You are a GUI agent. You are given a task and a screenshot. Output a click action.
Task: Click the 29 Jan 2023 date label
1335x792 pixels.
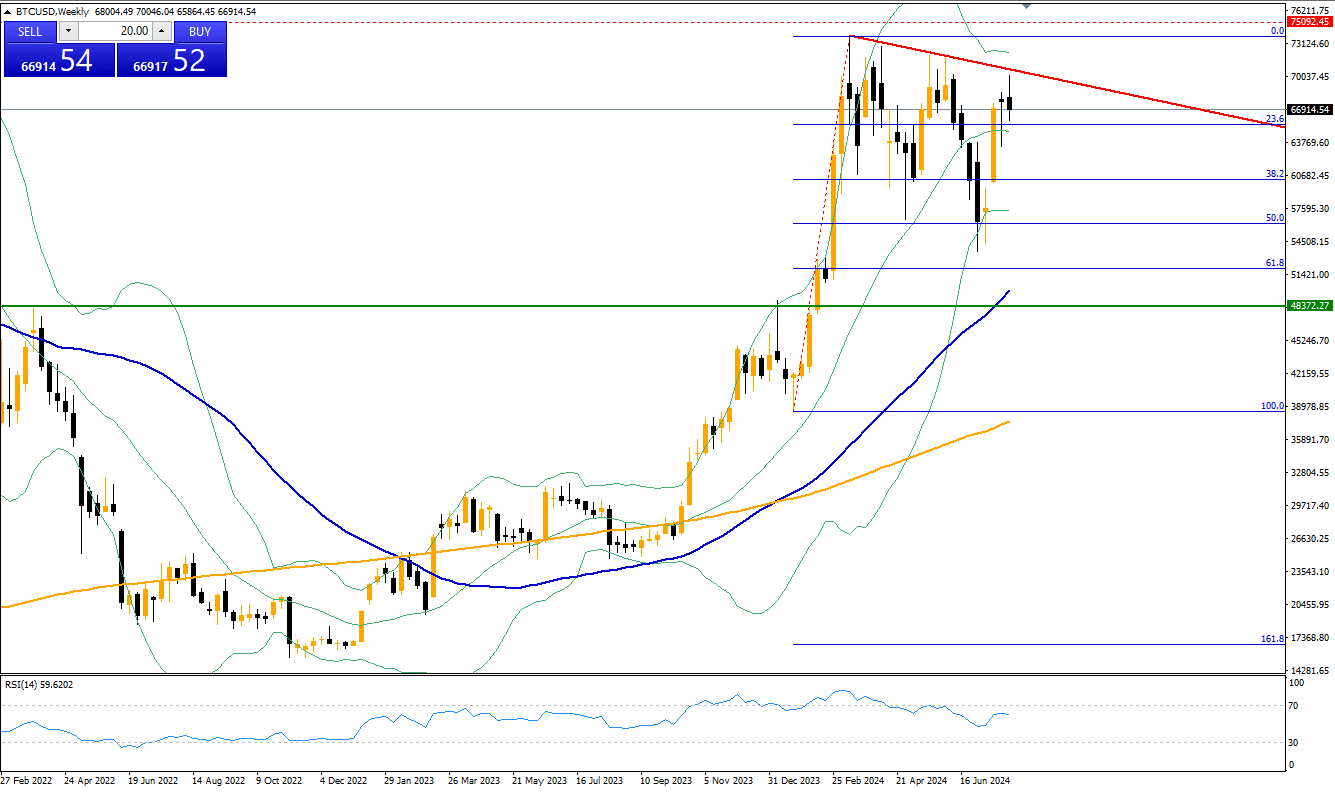(x=407, y=779)
